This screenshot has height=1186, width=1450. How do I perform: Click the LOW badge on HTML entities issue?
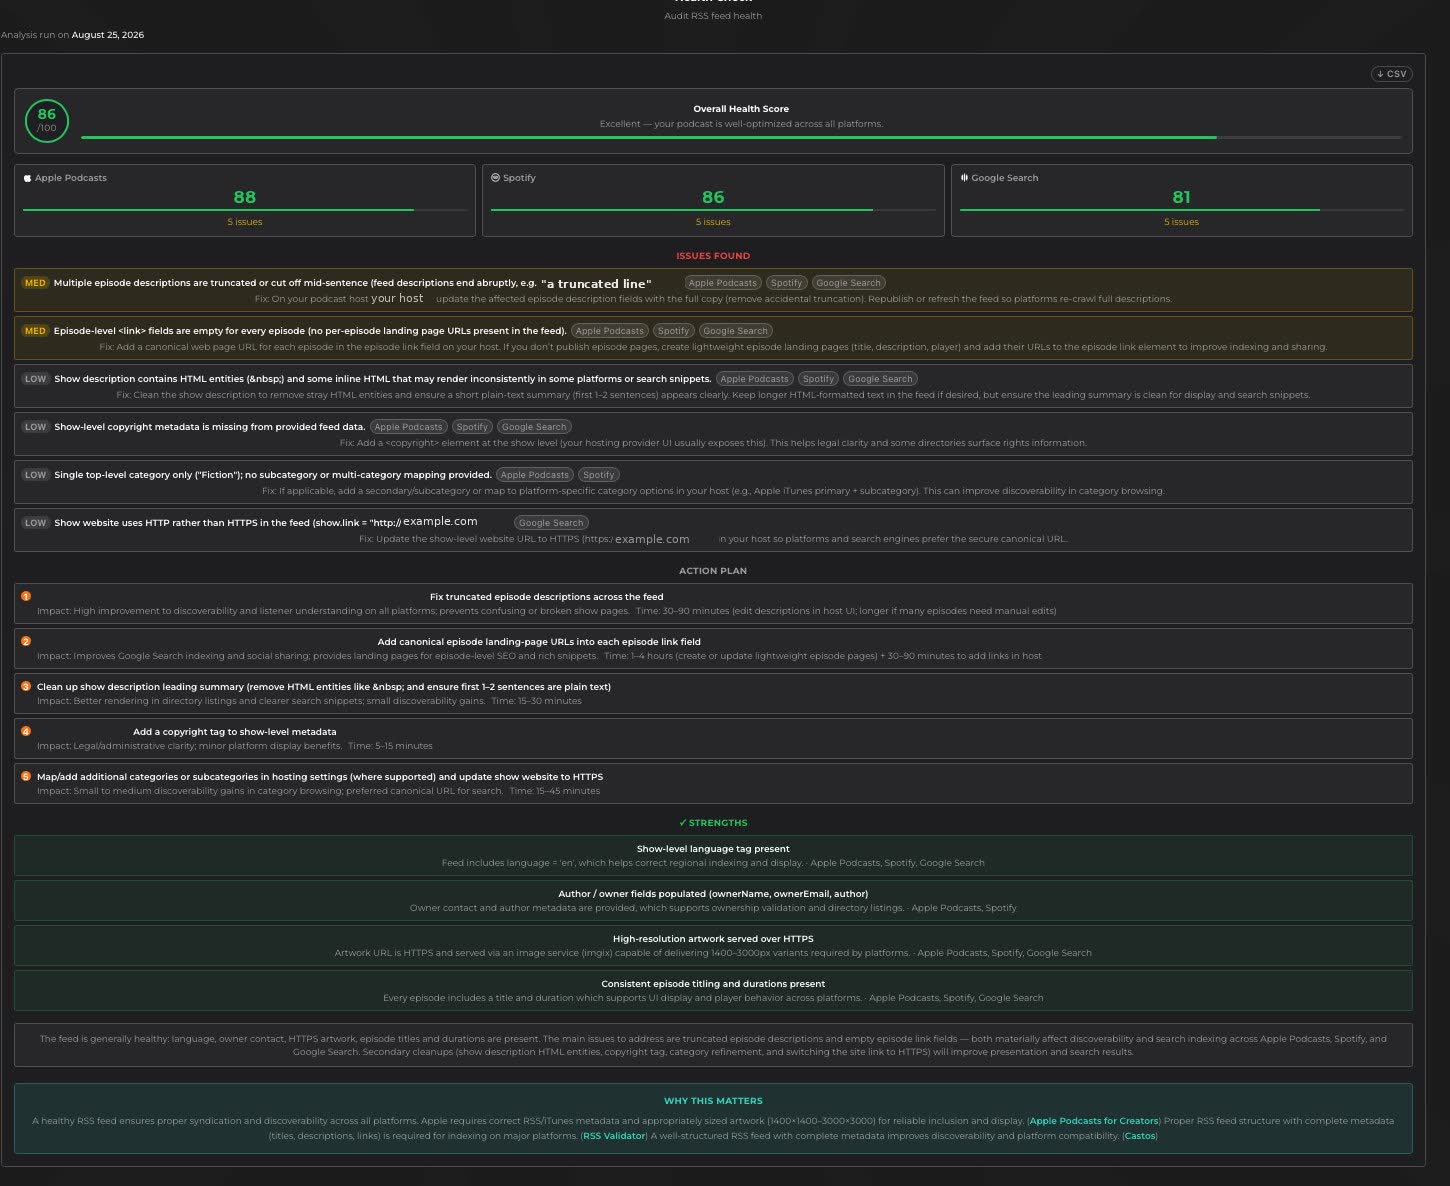(x=36, y=379)
